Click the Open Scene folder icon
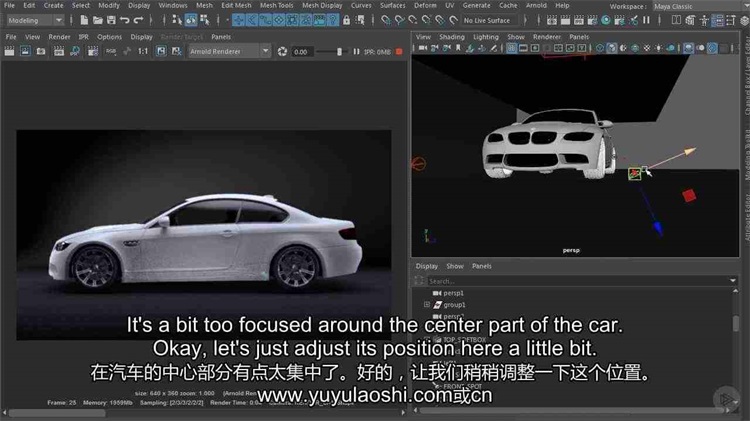 pyautogui.click(x=98, y=20)
